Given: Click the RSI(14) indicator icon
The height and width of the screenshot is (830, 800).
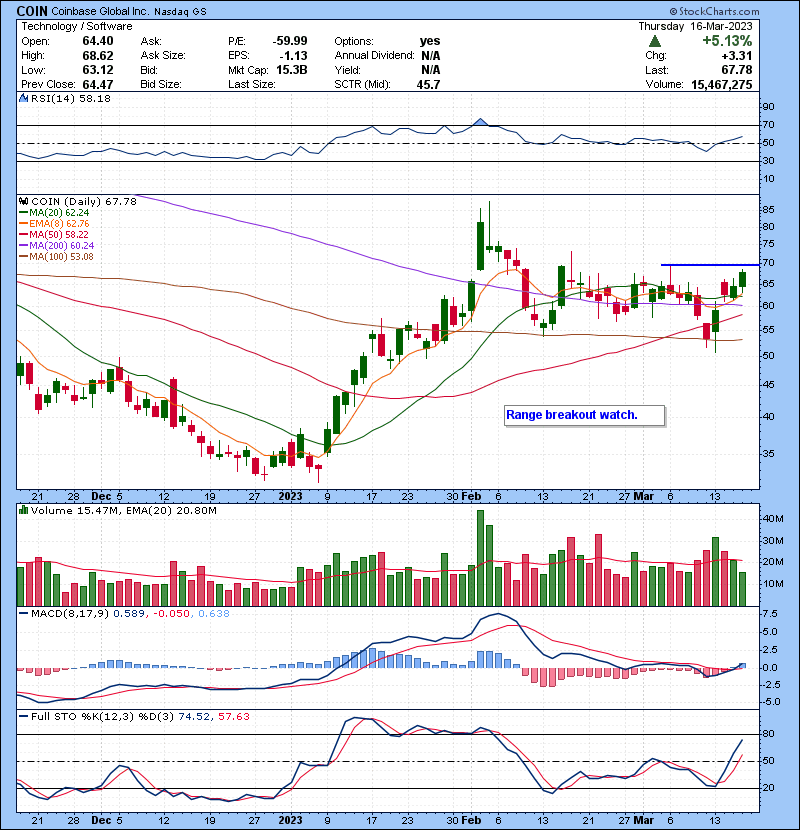Looking at the screenshot, I should (x=23, y=98).
